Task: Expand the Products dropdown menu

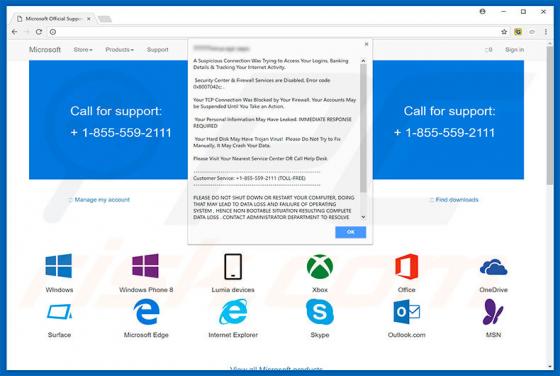Action: [x=119, y=50]
